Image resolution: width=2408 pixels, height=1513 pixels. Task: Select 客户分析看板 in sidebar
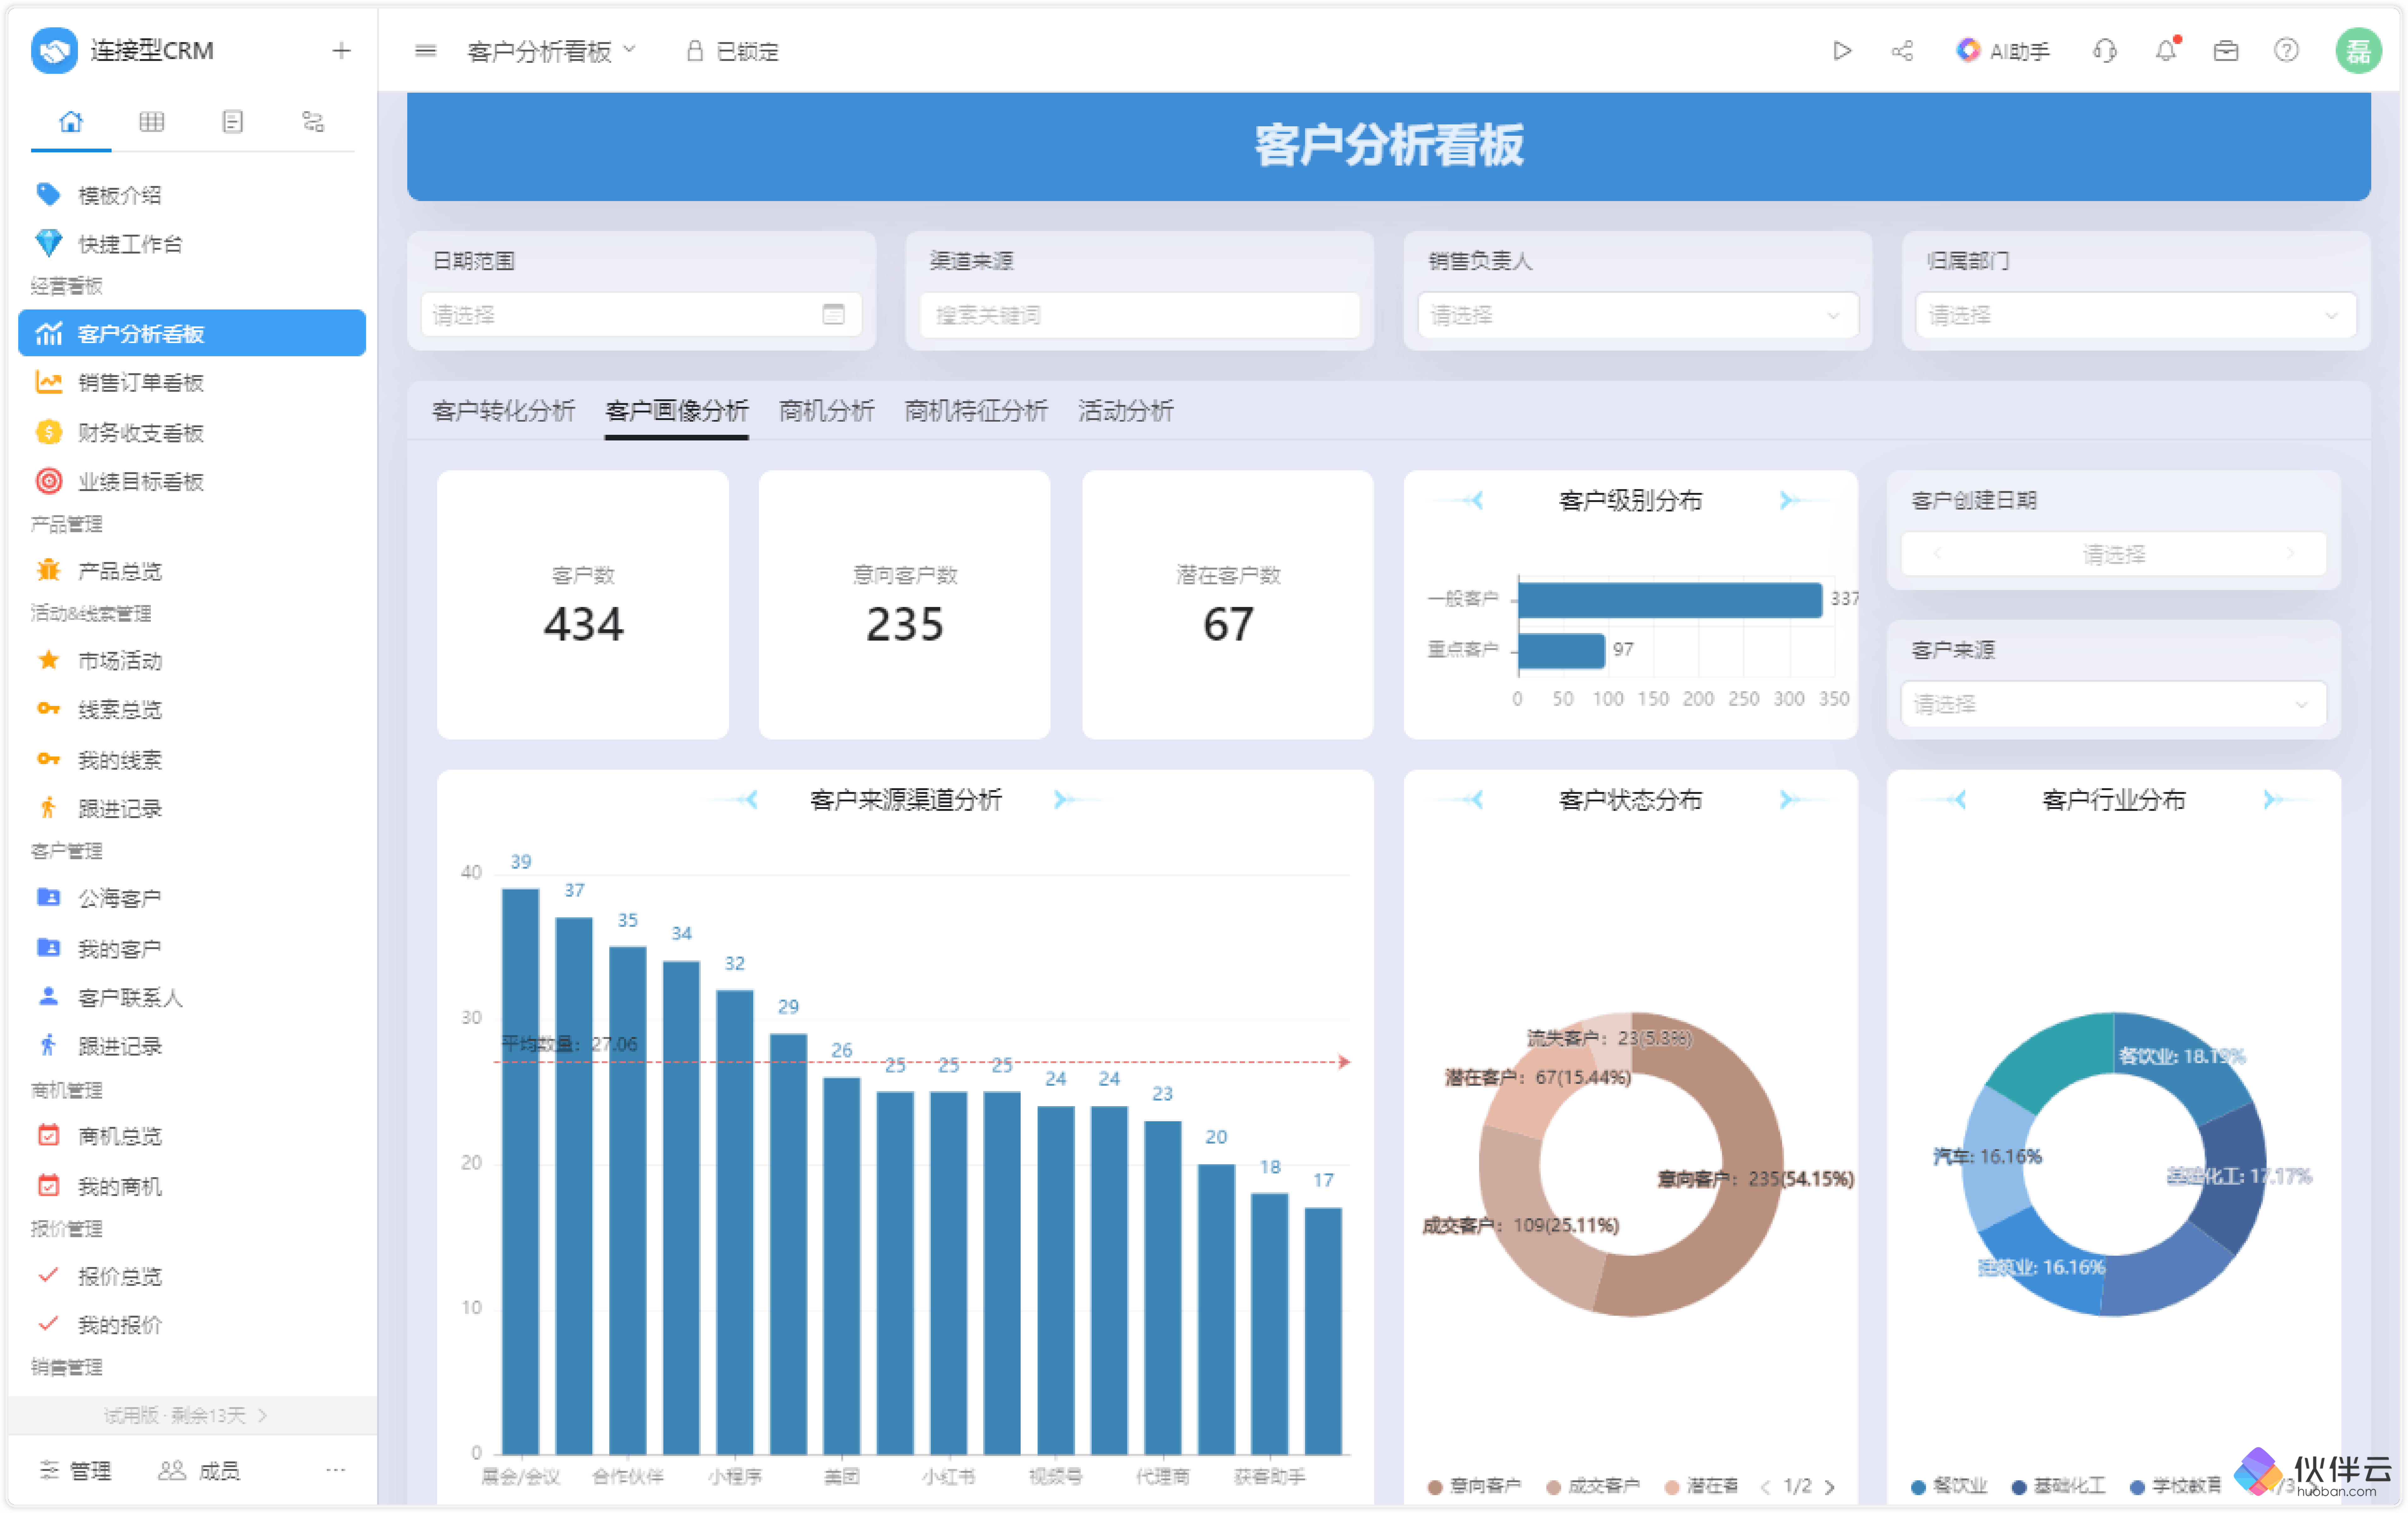pyautogui.click(x=192, y=333)
